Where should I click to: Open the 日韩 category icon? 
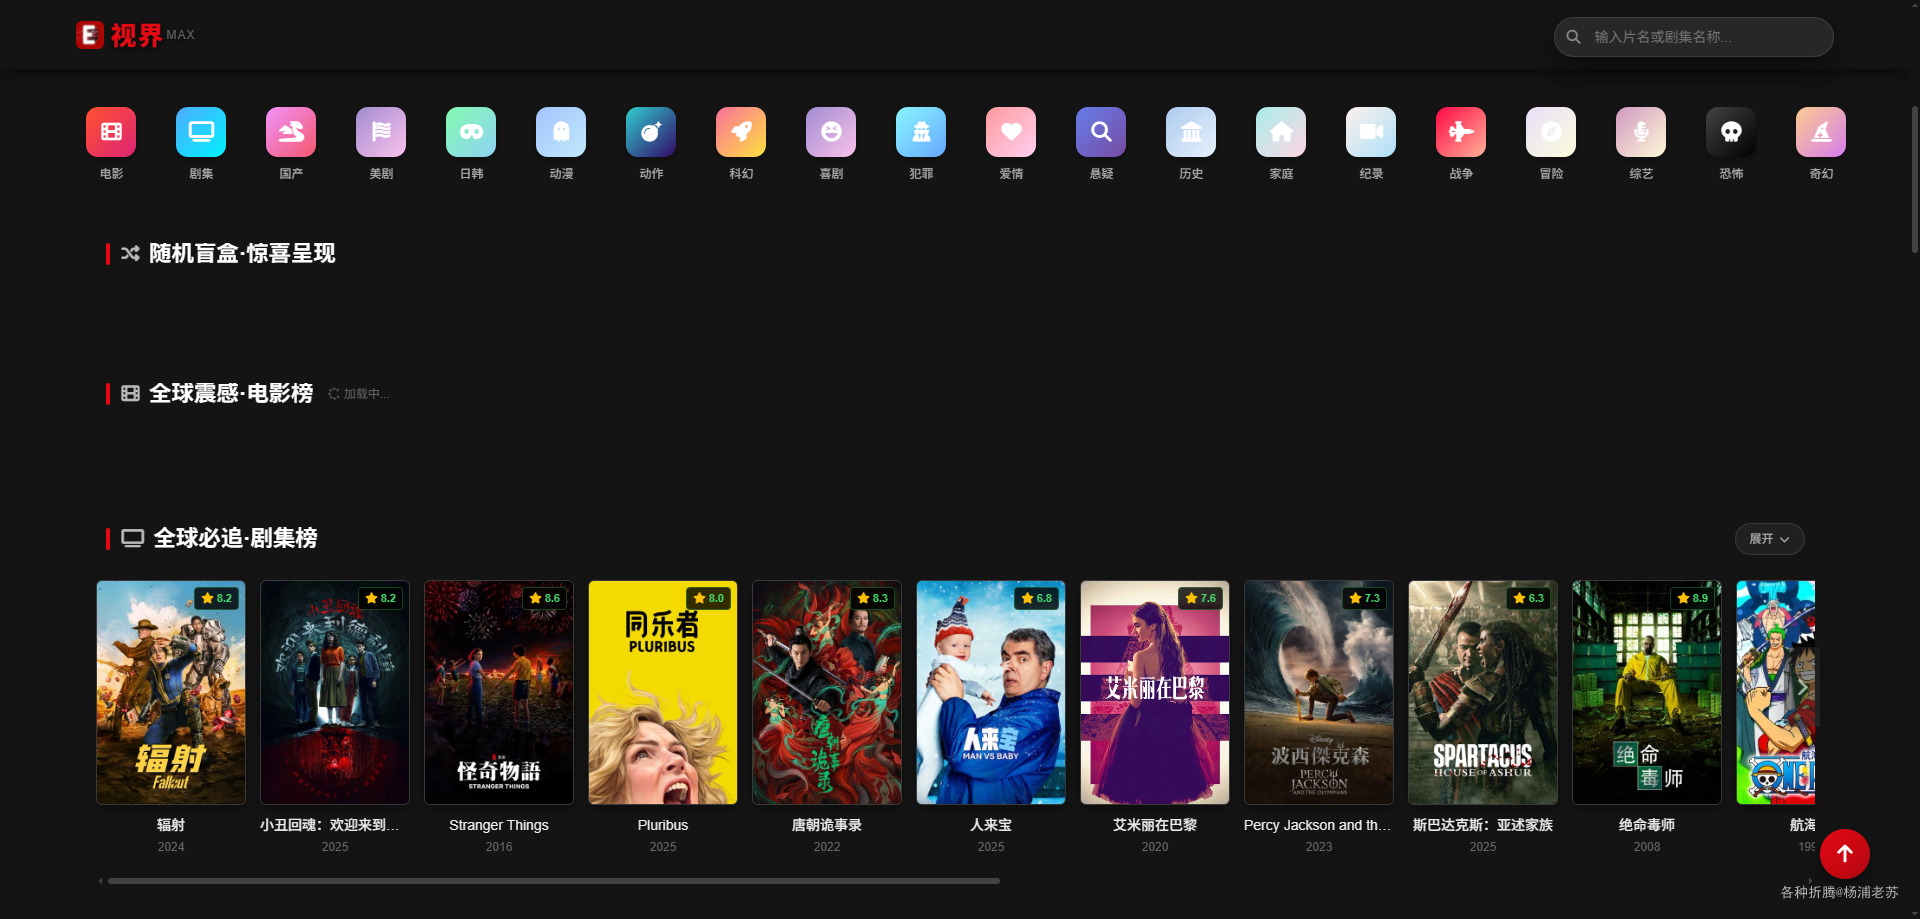(x=471, y=132)
